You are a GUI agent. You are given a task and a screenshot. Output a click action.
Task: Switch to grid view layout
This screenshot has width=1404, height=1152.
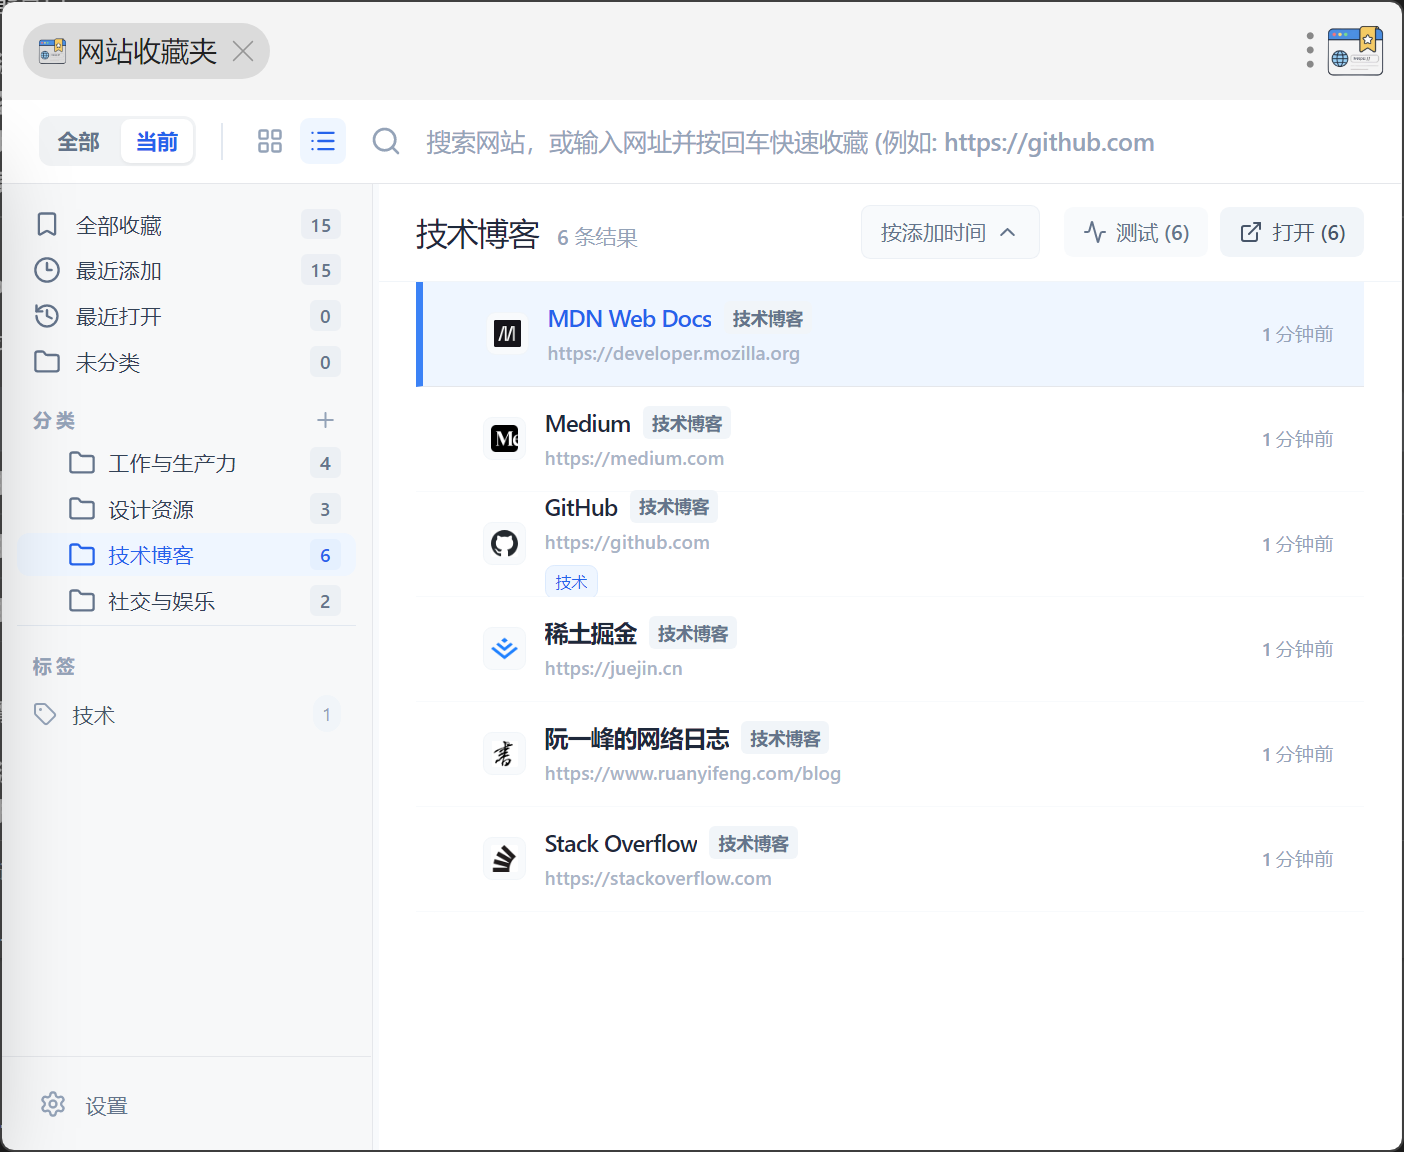[x=269, y=141]
